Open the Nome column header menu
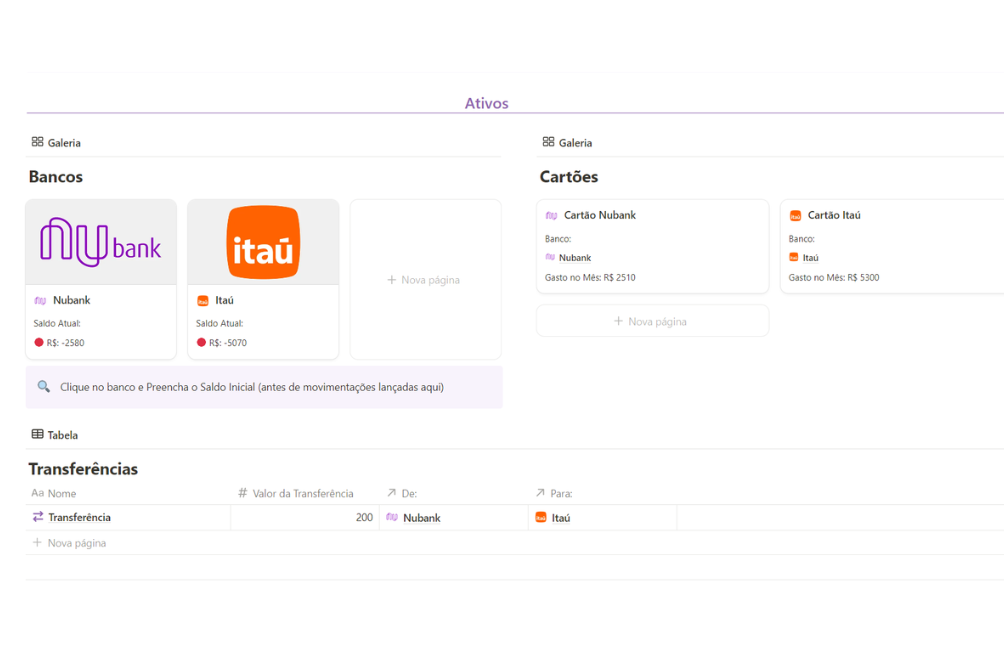 [61, 493]
